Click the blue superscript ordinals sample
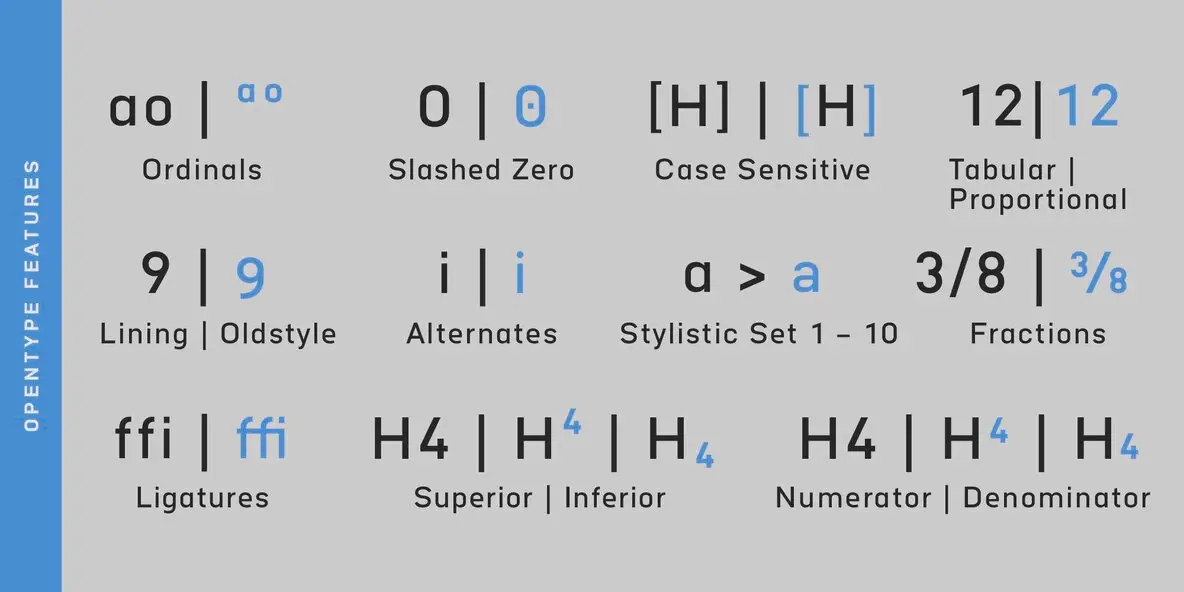Screen dimensions: 1184x592 [x=260, y=93]
